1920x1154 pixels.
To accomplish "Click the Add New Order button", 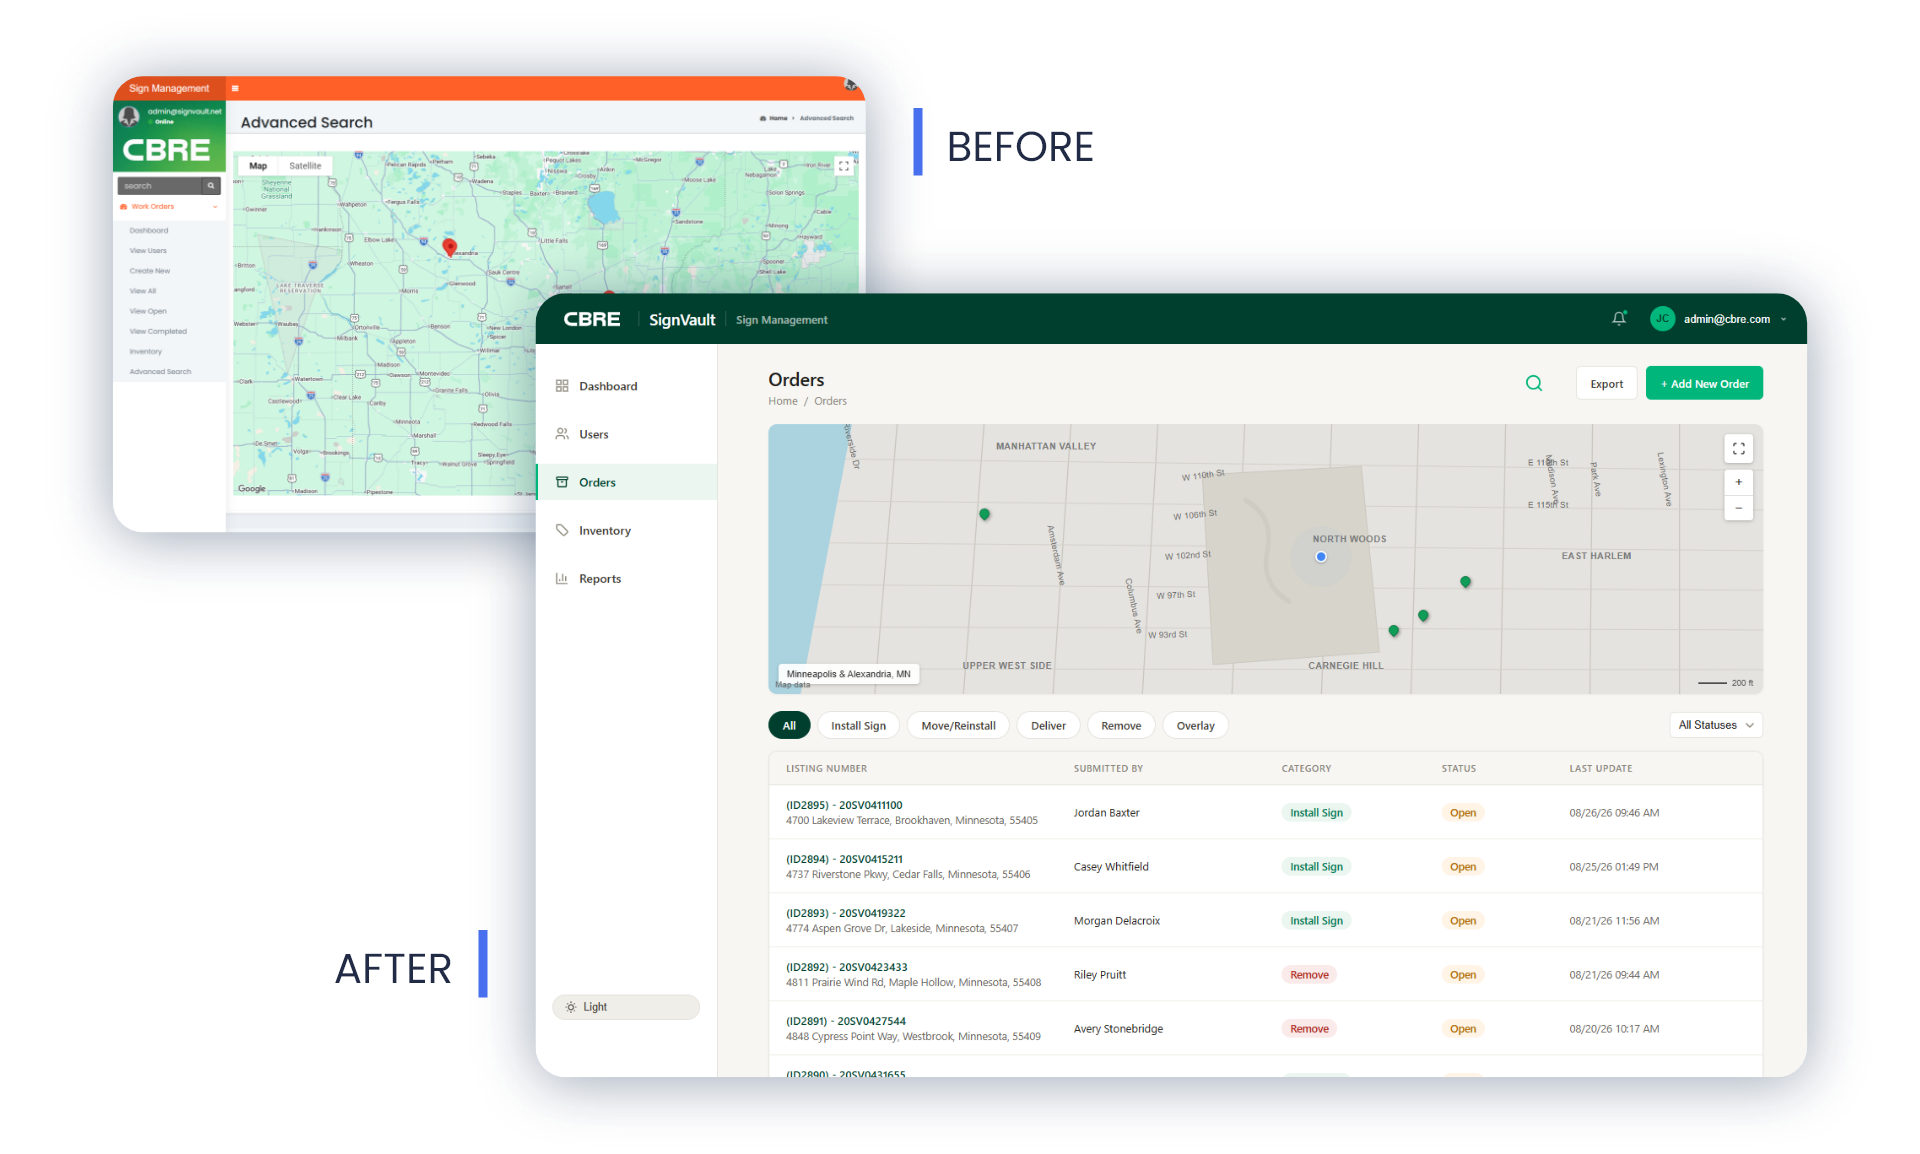I will point(1704,384).
